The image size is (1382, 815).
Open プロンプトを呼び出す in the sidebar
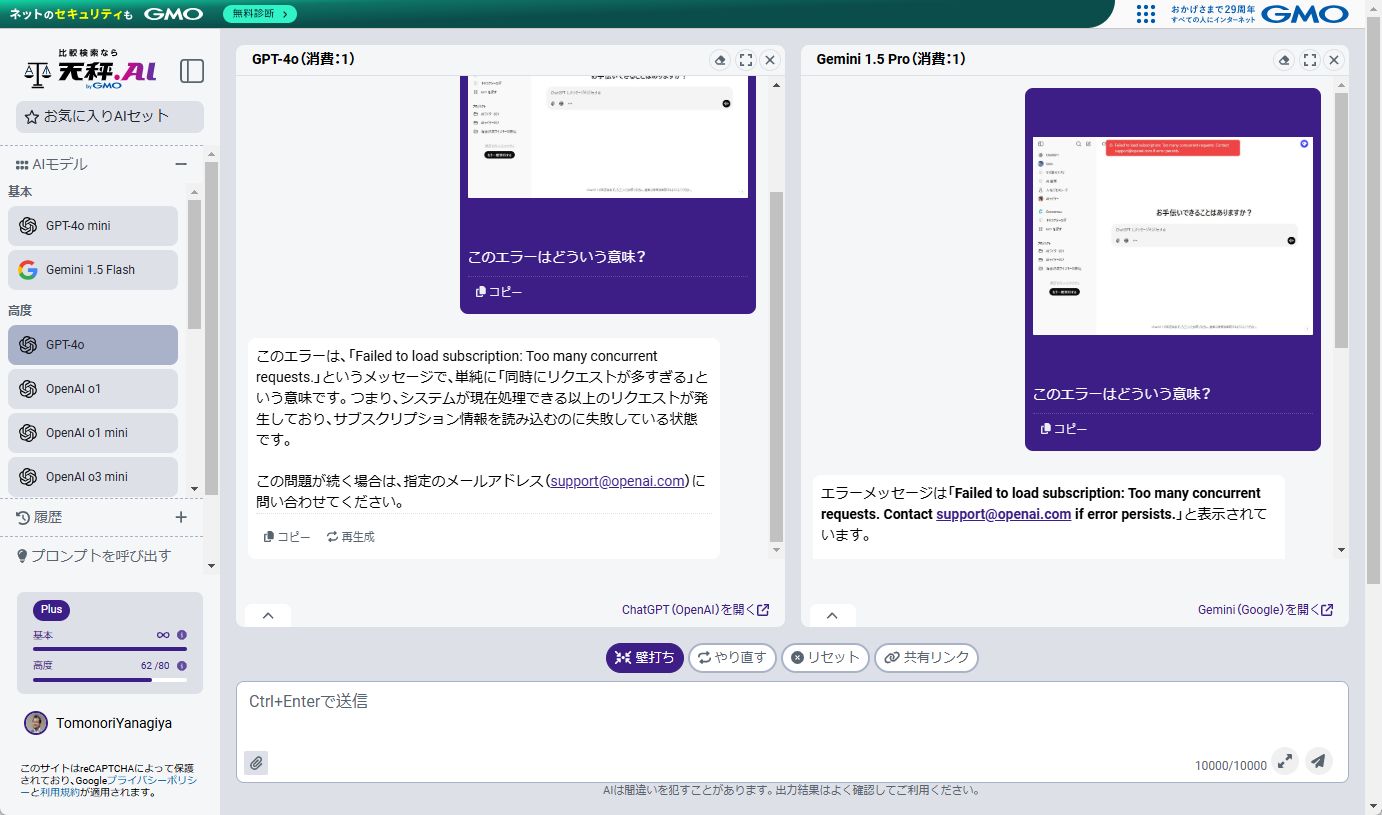(x=100, y=555)
